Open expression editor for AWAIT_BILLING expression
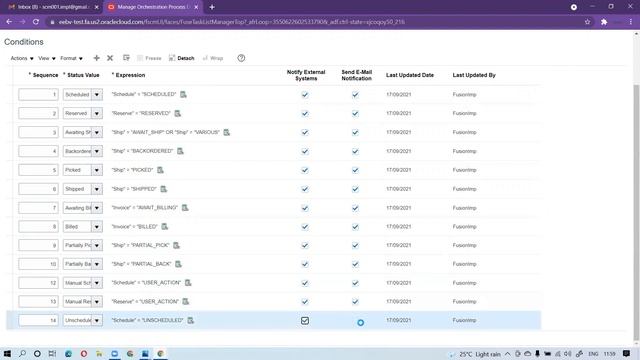The image size is (640, 360). tap(185, 208)
